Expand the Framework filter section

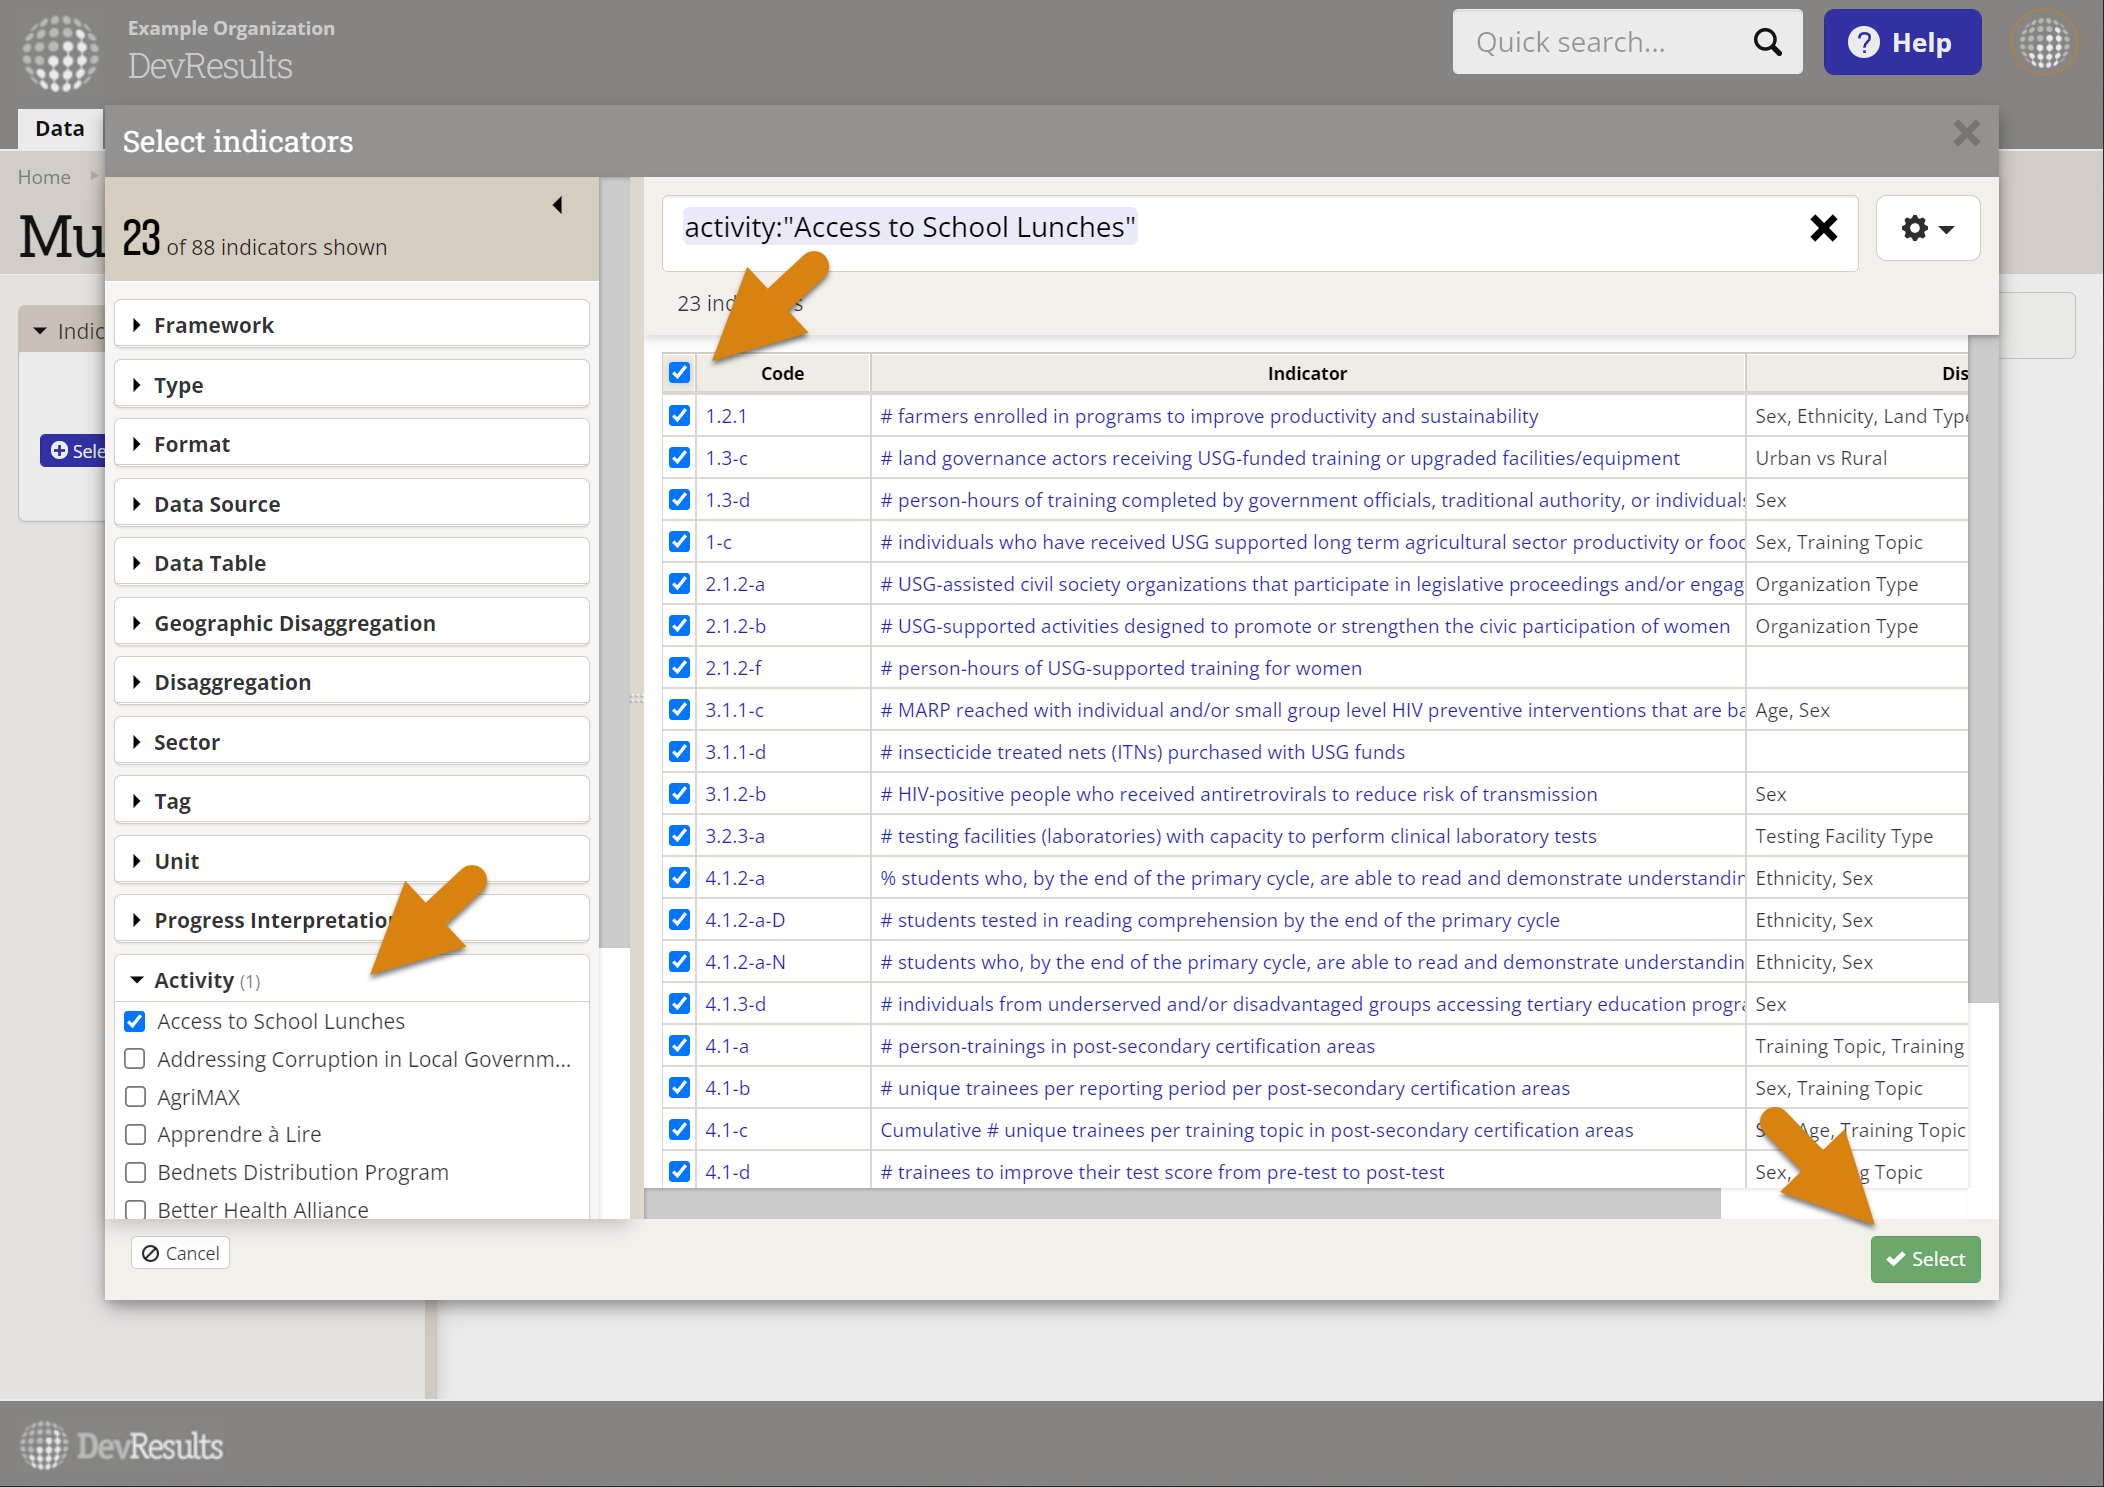tap(213, 325)
